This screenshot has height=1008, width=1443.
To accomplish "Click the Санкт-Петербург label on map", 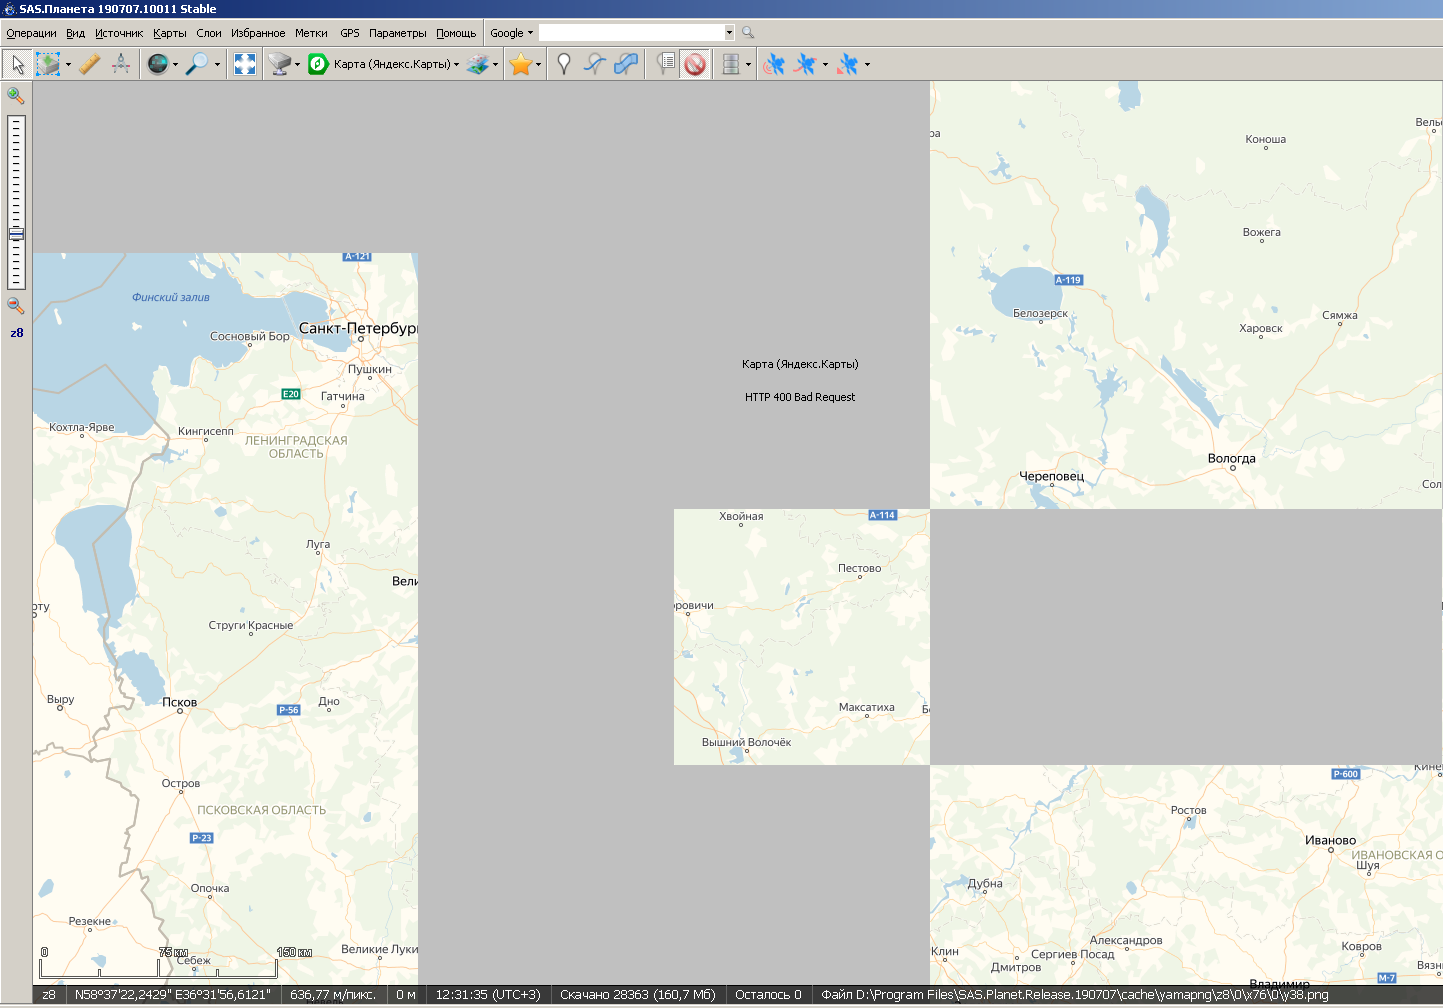I will pyautogui.click(x=357, y=328).
